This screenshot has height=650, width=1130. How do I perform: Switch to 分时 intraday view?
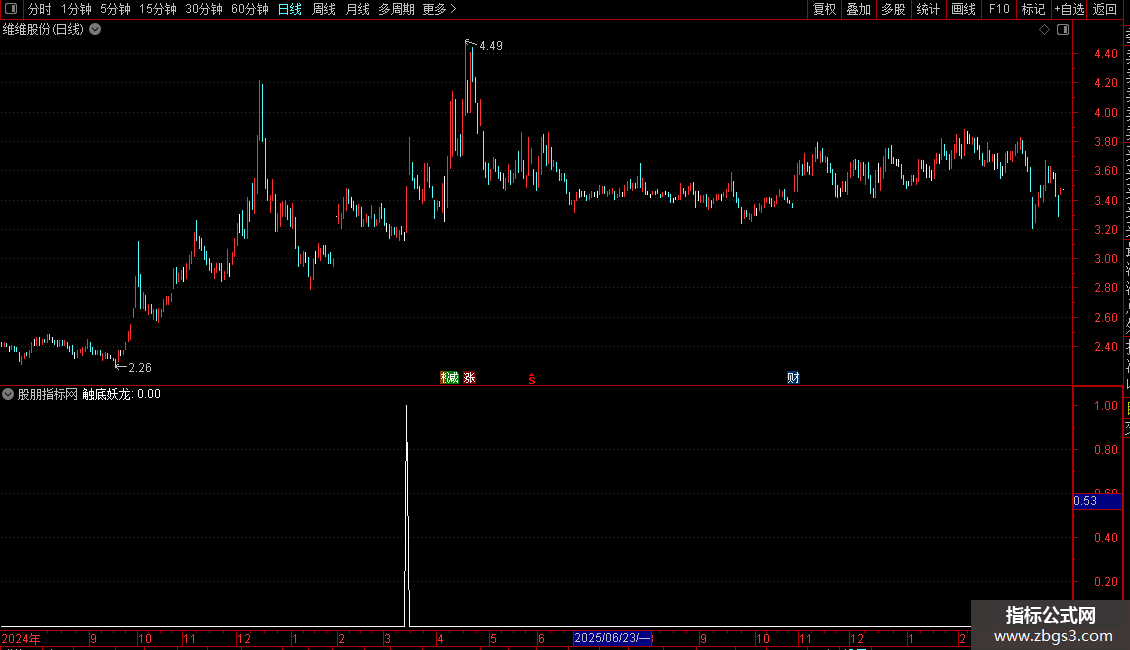tap(40, 9)
